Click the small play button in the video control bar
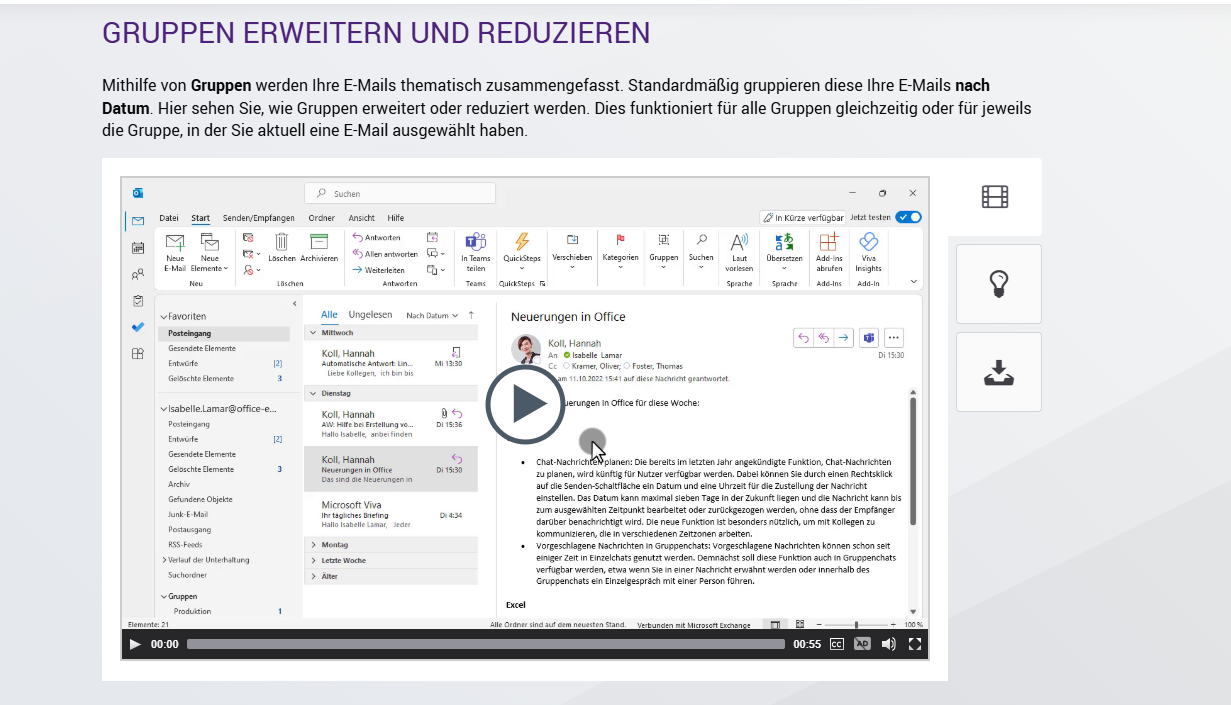 click(x=135, y=645)
